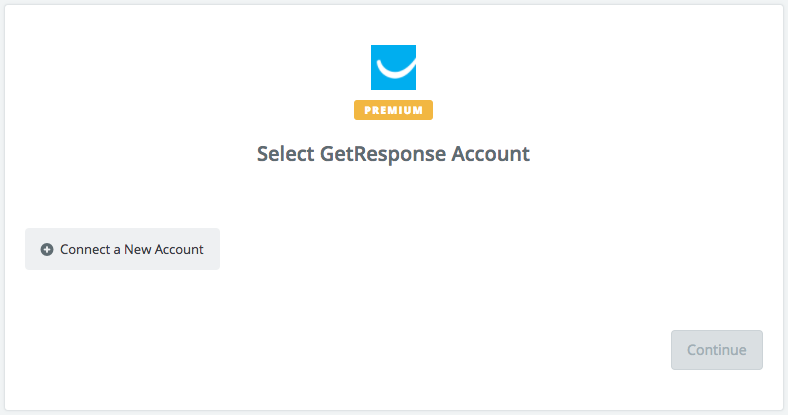Select the yellow PREMIUM badge
The width and height of the screenshot is (788, 415).
(x=393, y=110)
